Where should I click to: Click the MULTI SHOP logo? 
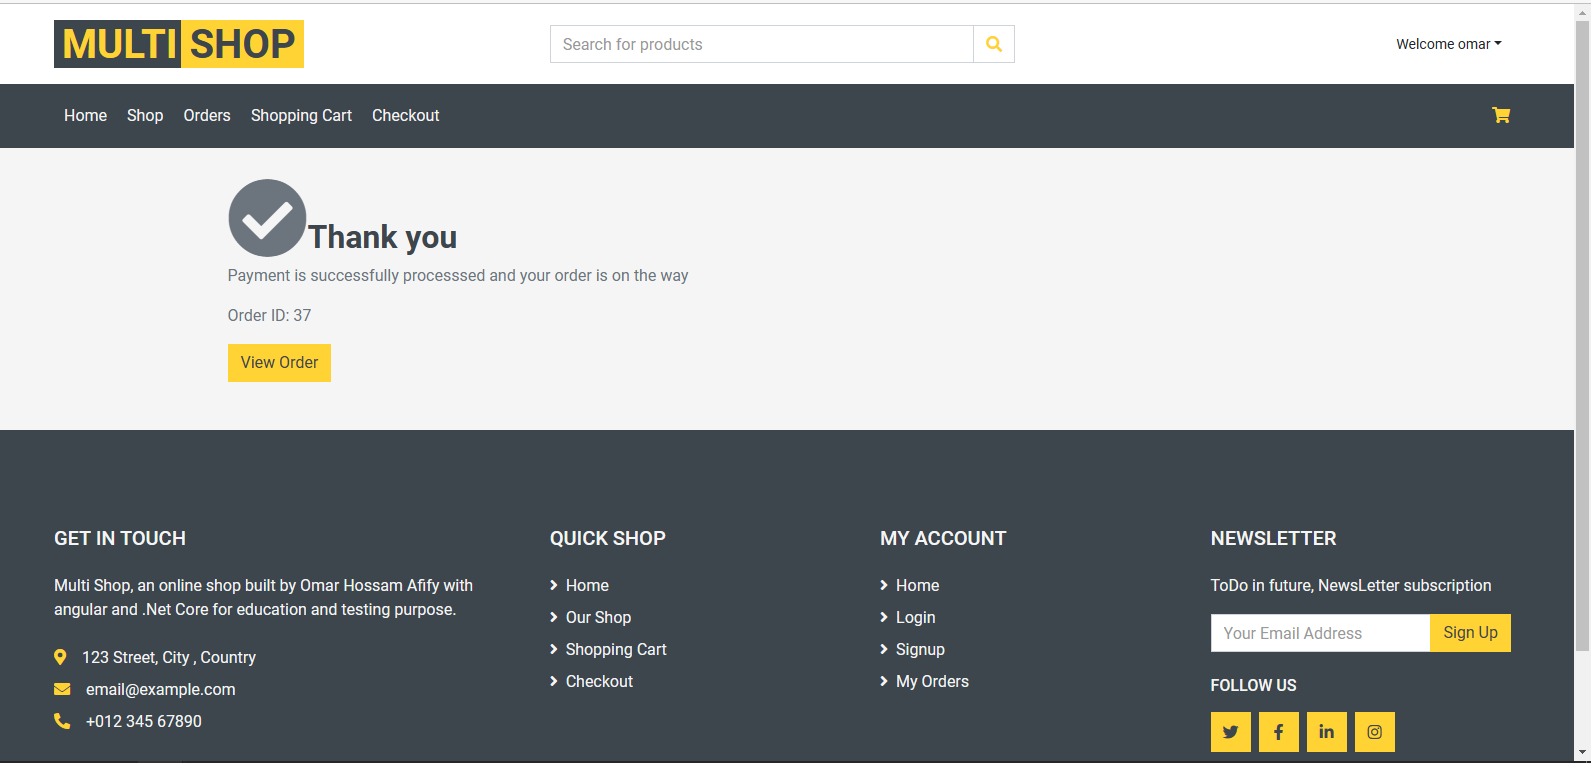point(179,44)
